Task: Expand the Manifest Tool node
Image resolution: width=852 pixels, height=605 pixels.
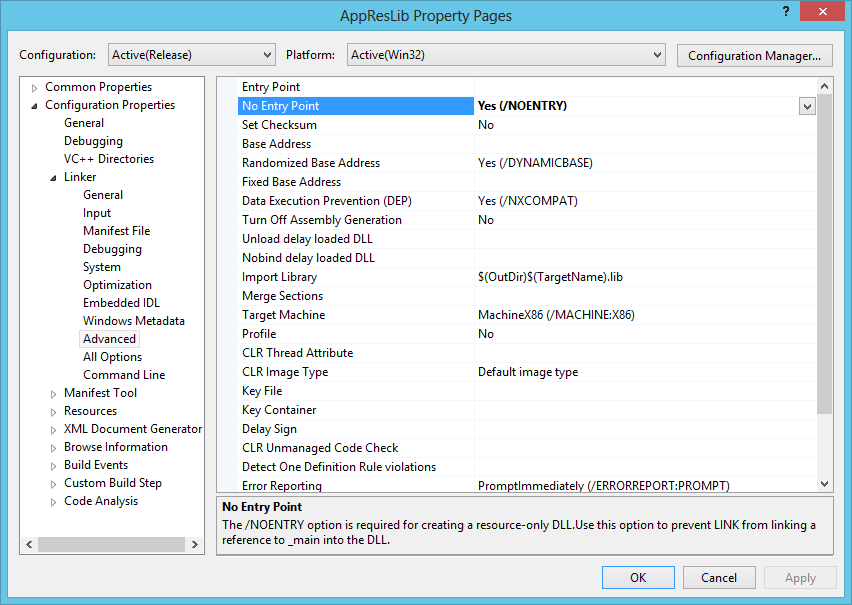Action: coord(53,394)
